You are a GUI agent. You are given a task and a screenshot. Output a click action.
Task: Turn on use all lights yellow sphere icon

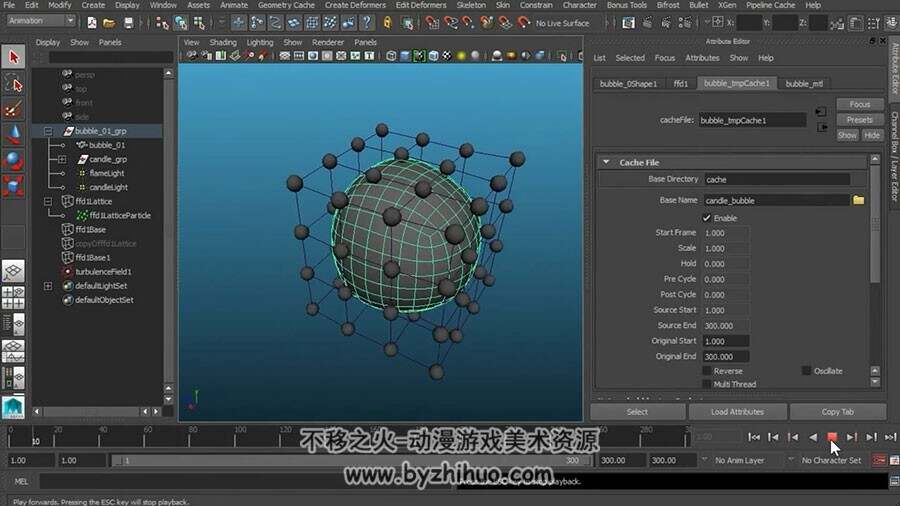(461, 56)
